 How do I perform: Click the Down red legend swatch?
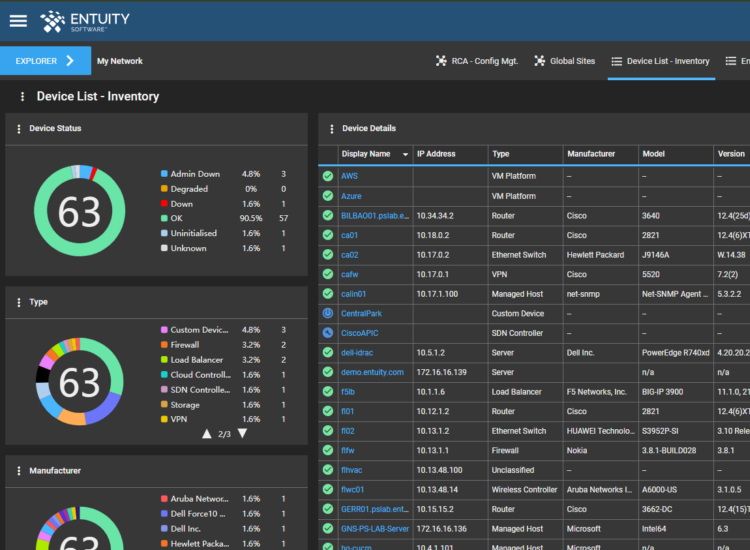[x=164, y=204]
